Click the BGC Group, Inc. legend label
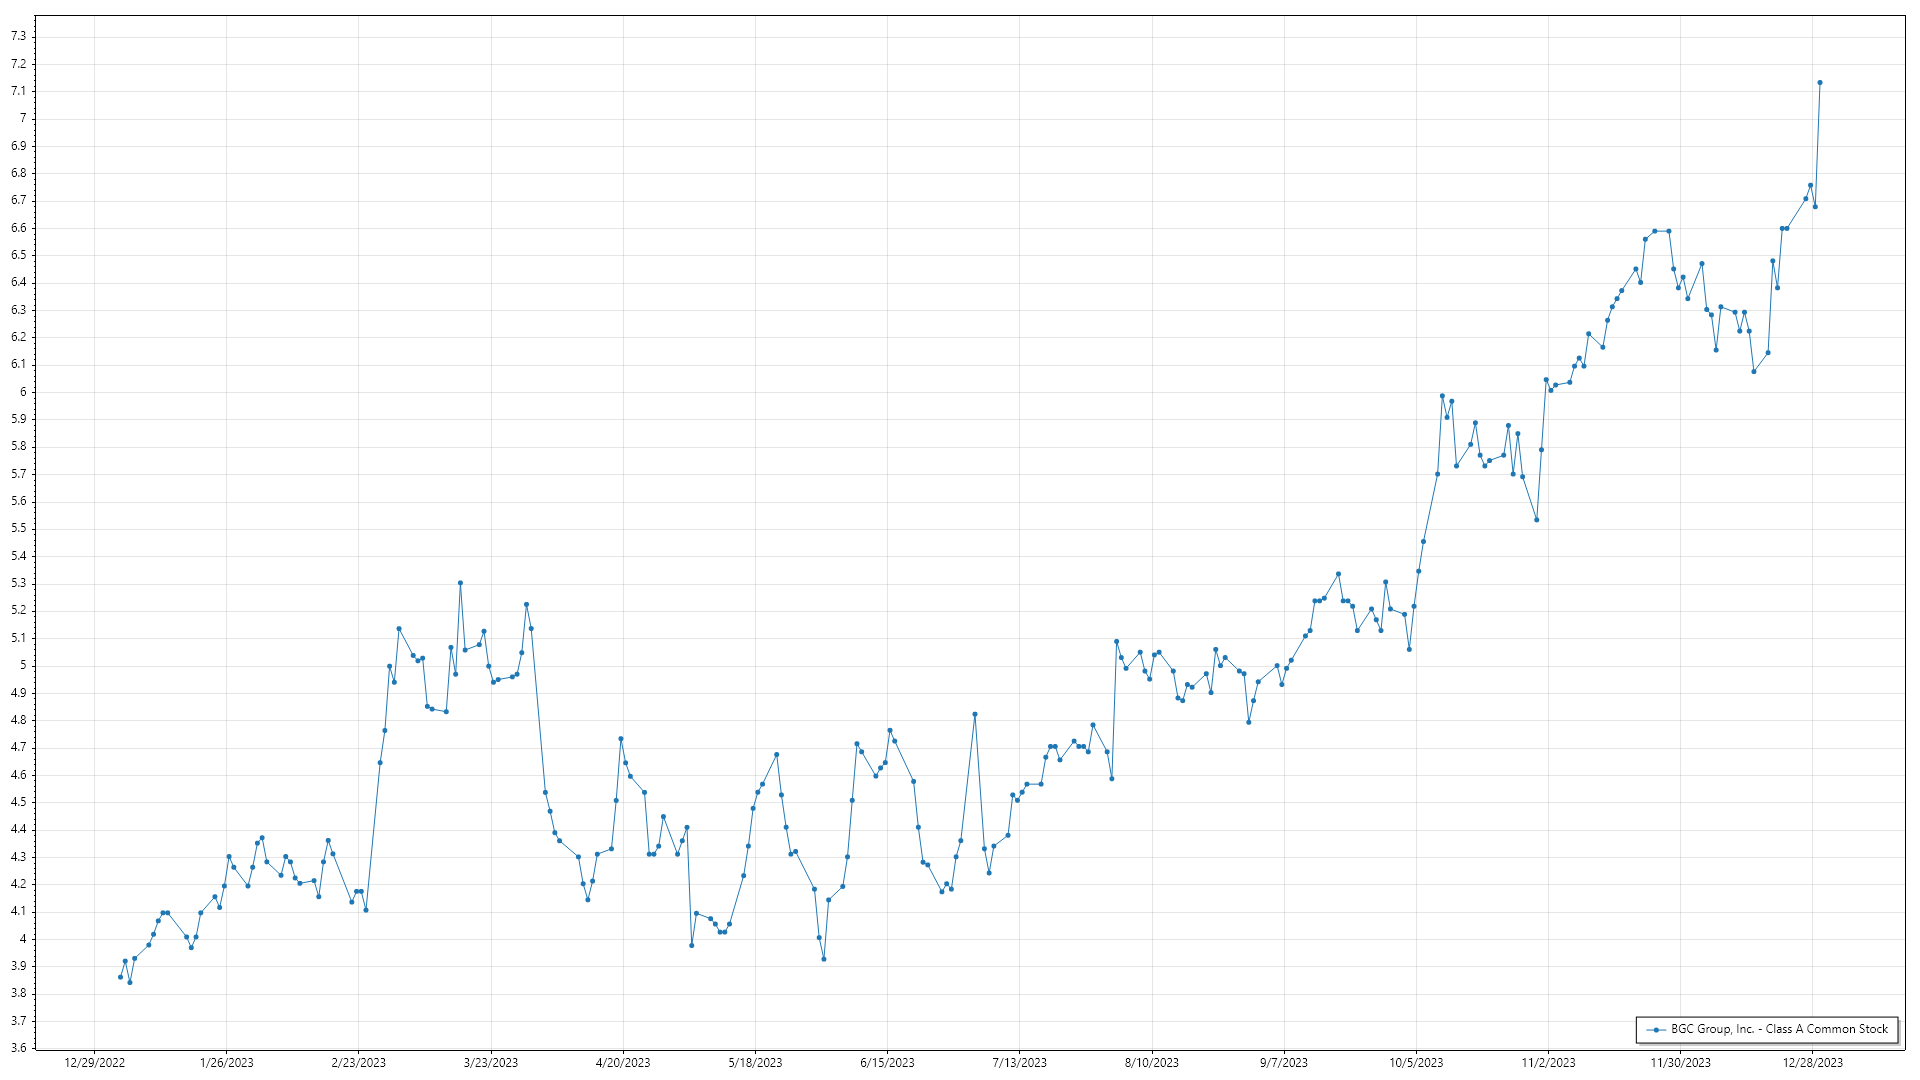The image size is (1920, 1080). point(1779,1029)
